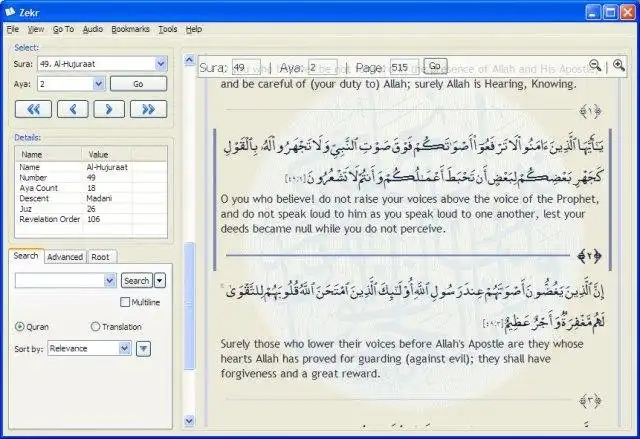The width and height of the screenshot is (640, 439).
Task: Click Go button in Select panel
Action: [138, 84]
